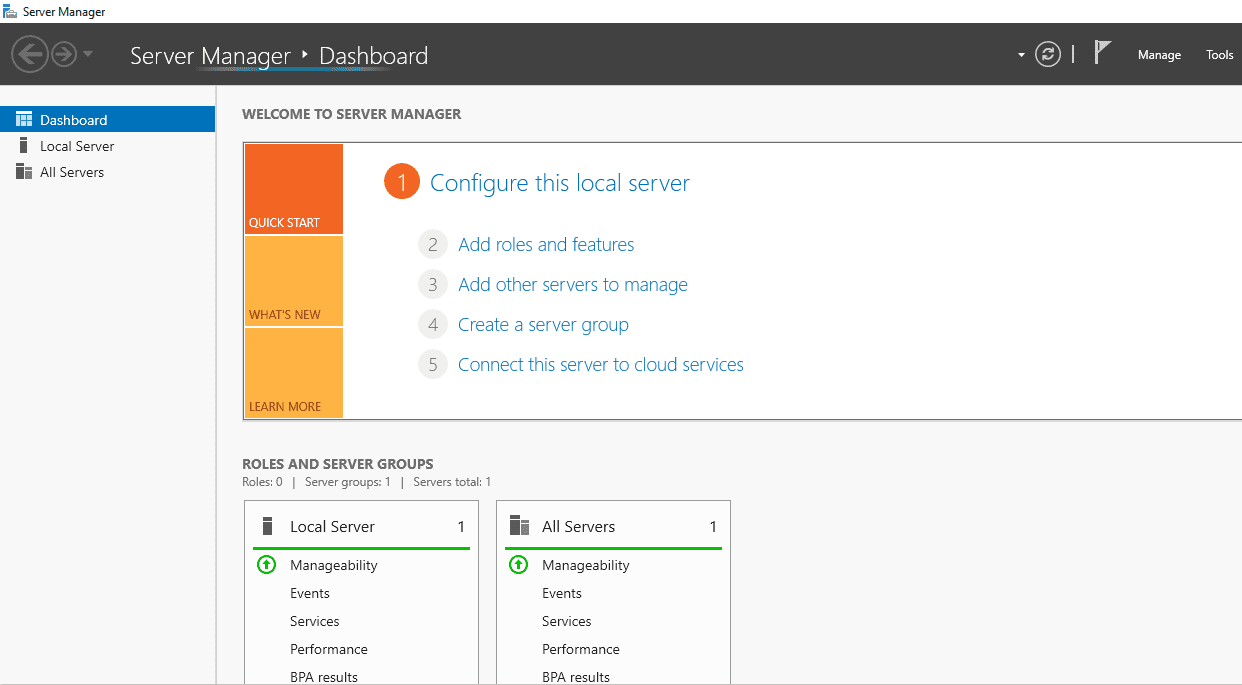This screenshot has width=1242, height=685.
Task: Select Local Server in the sidebar
Action: pyautogui.click(x=77, y=146)
